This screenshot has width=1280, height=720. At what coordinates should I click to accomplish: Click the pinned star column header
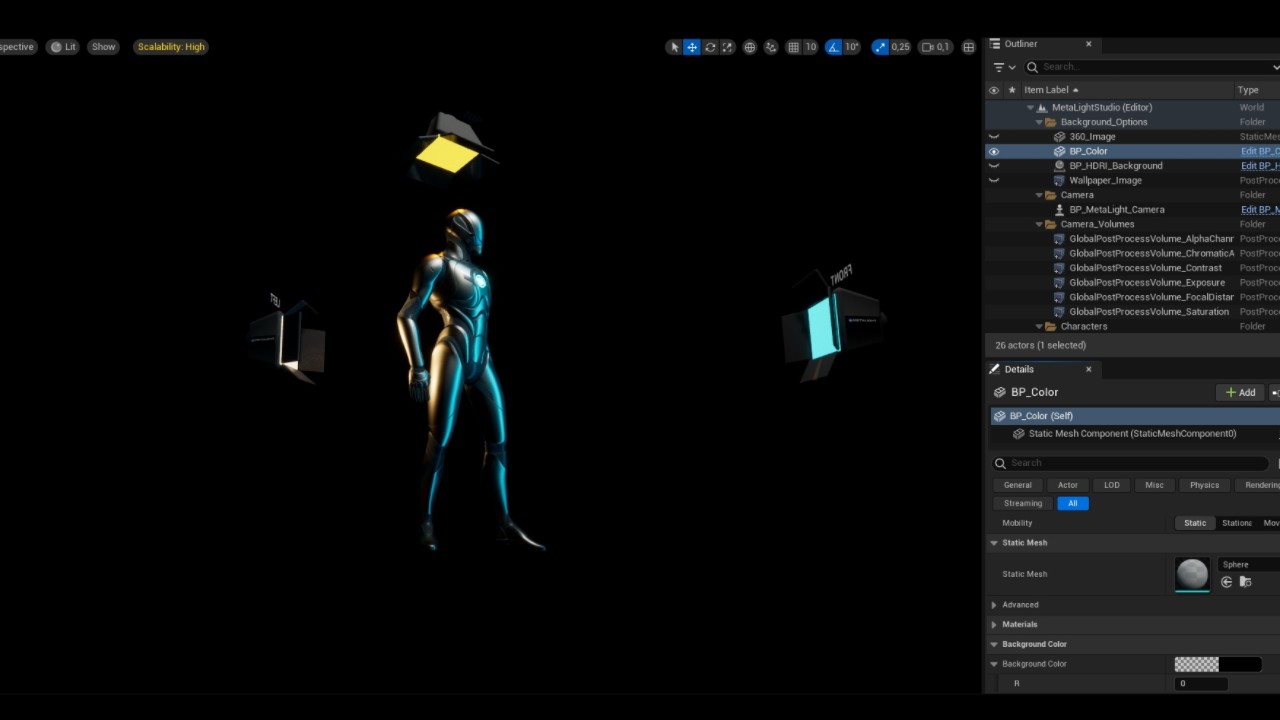[x=1012, y=90]
